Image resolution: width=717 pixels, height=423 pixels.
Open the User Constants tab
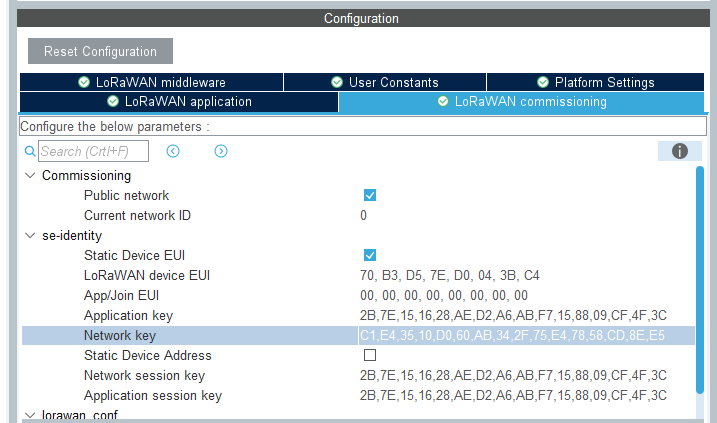click(x=385, y=82)
